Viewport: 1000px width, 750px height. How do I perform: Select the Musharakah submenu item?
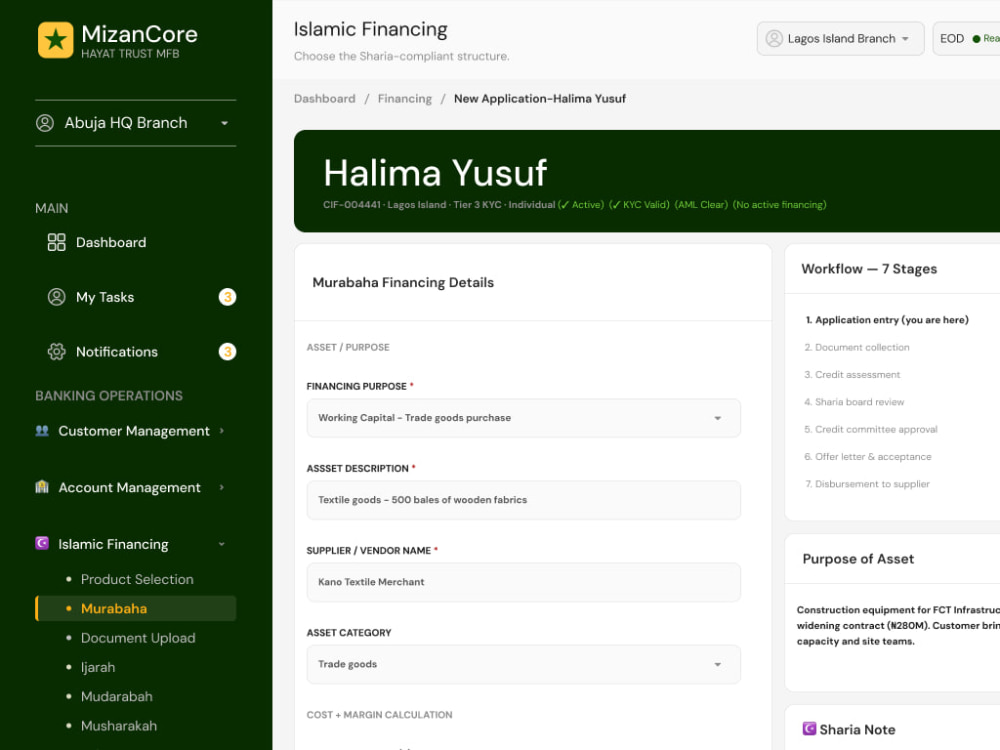119,726
